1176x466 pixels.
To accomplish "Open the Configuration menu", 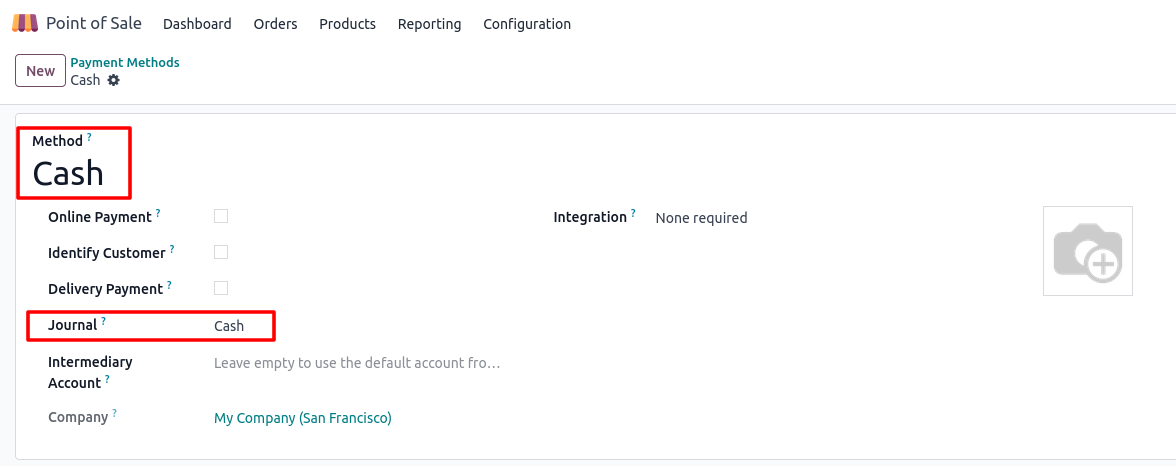I will (526, 24).
